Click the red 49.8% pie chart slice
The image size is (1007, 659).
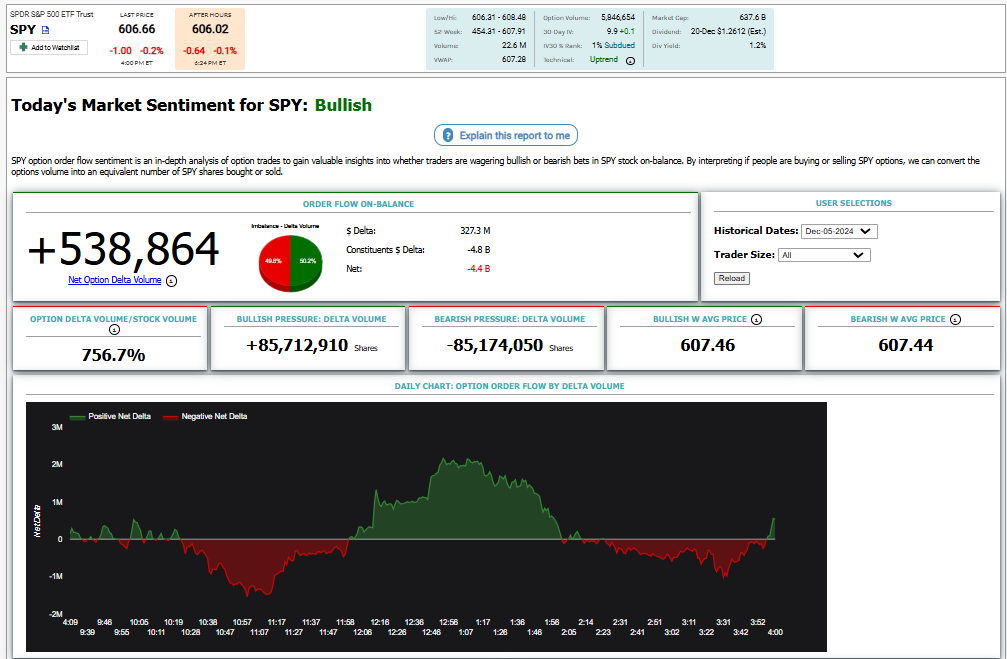(274, 261)
